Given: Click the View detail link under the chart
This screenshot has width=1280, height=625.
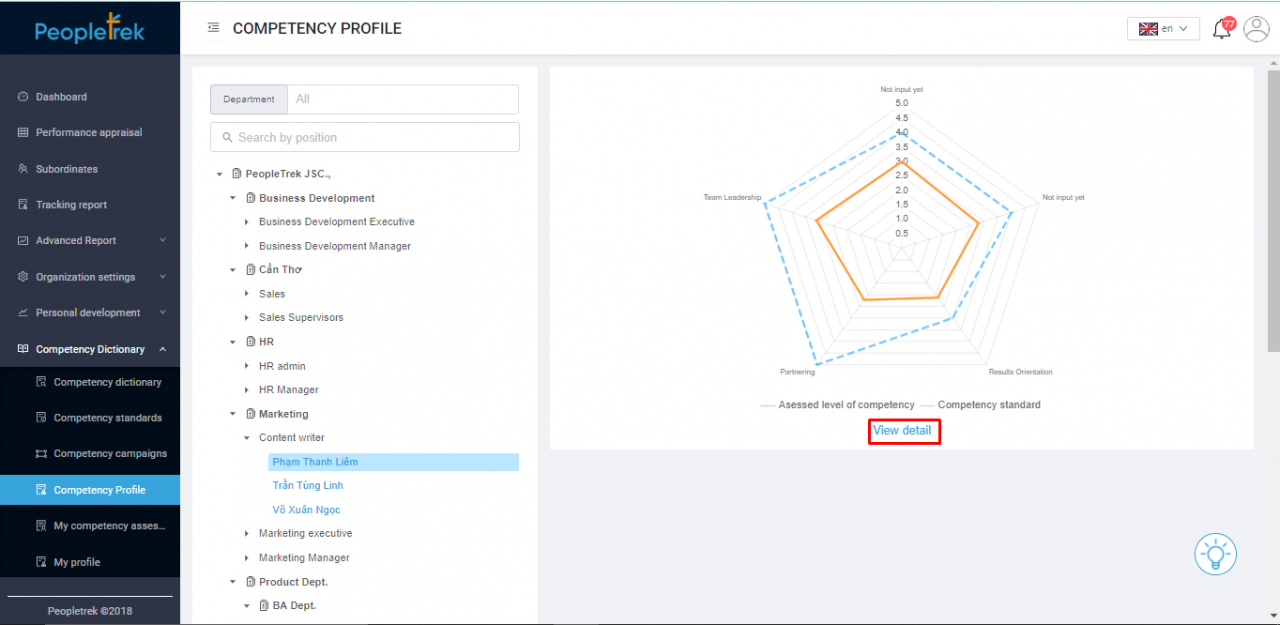Looking at the screenshot, I should click(x=903, y=430).
